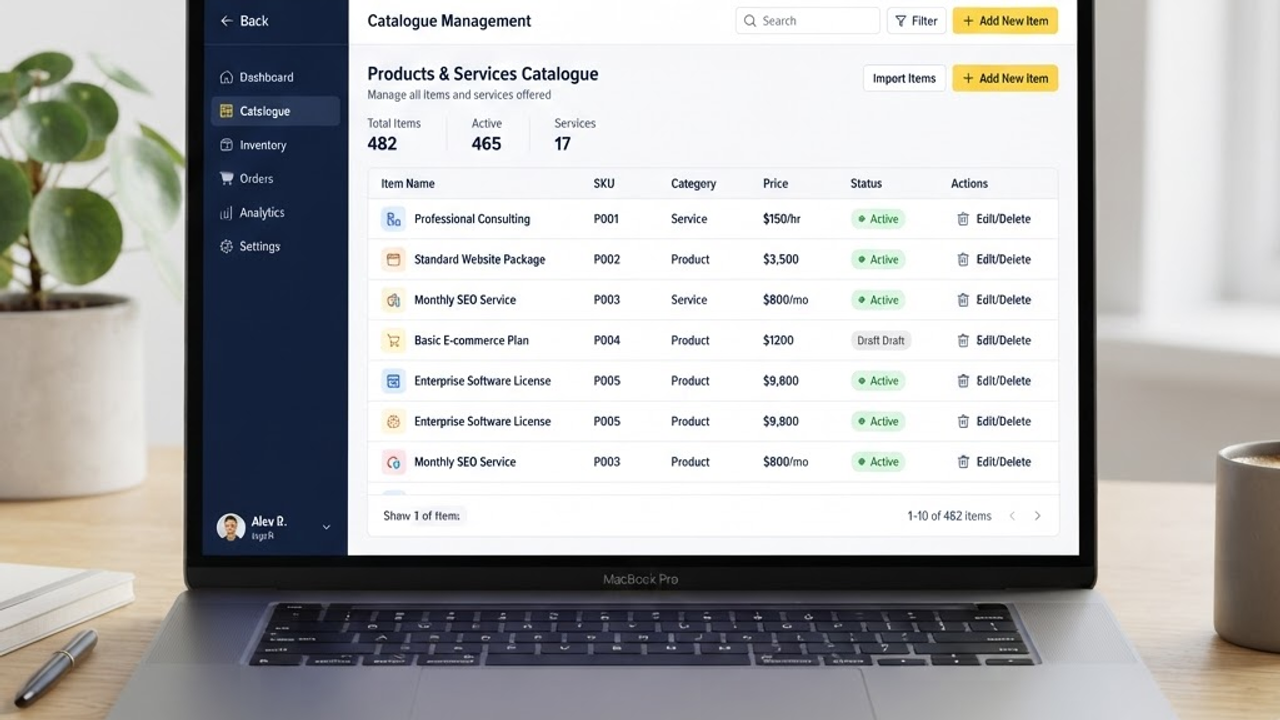Click the Price column header
1280x720 pixels.
(776, 184)
